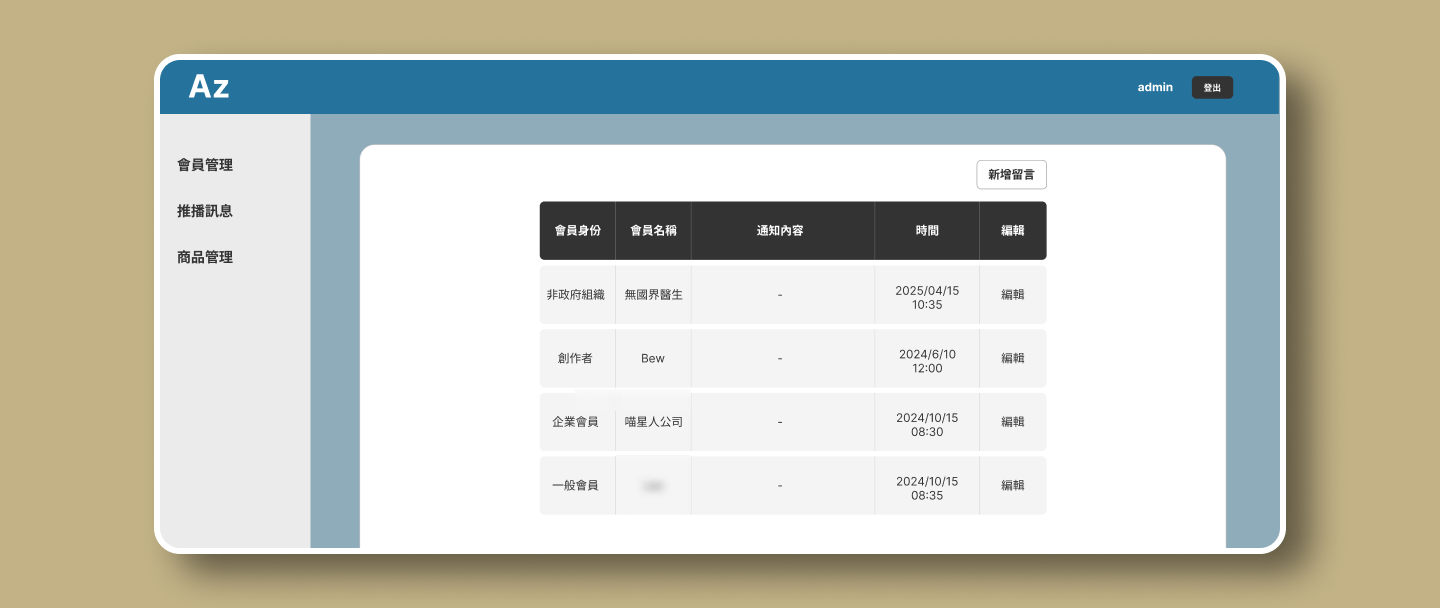Screen dimensions: 1440x608
Task: Select 商品管理 from the sidebar
Action: coord(205,257)
